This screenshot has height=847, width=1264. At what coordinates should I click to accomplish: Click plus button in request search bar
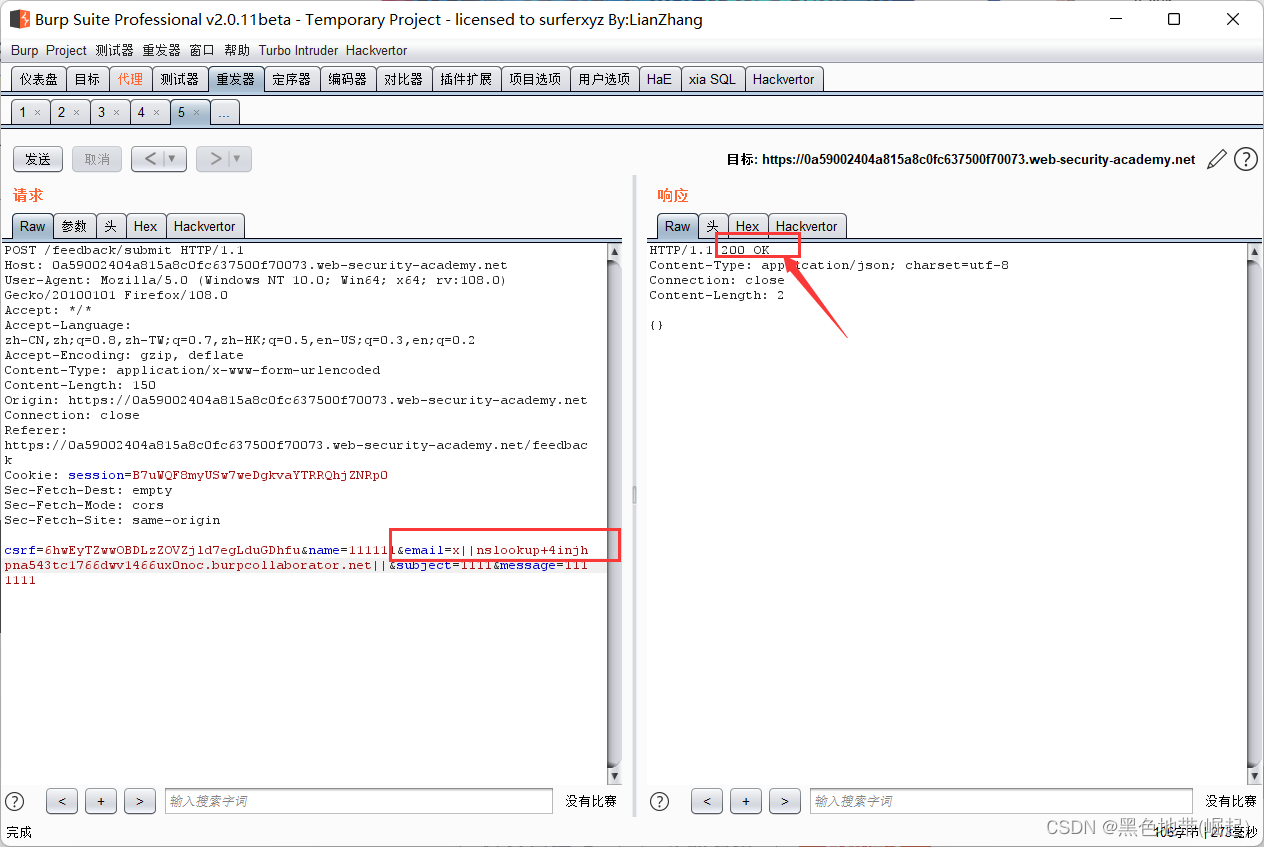tap(101, 801)
